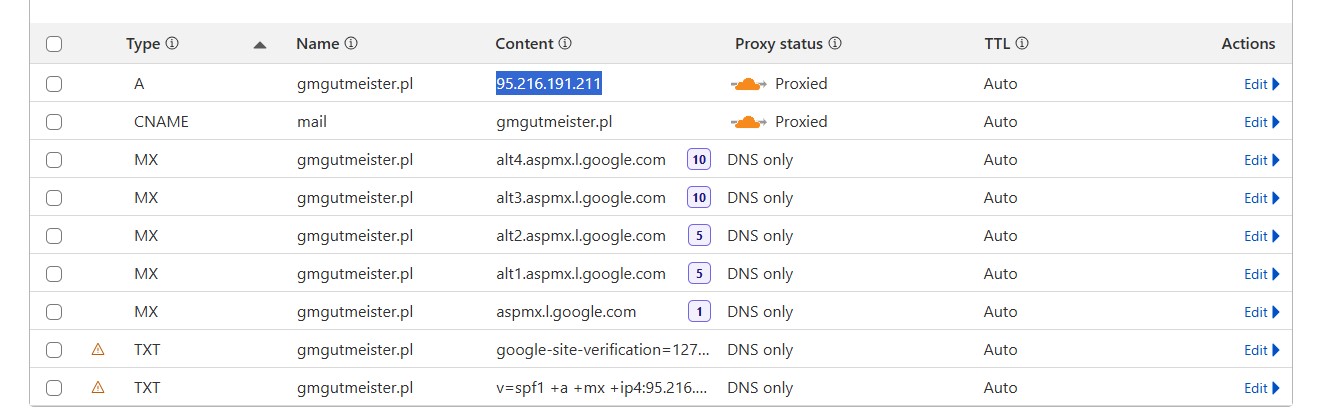Viewport: 1320px width, 419px height.
Task: Check the box for the A record row
Action: click(54, 84)
